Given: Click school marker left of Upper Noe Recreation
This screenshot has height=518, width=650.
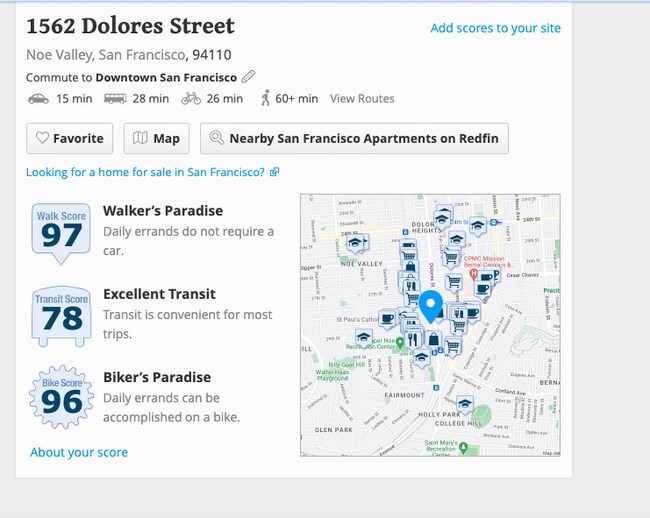Looking at the screenshot, I should 364,338.
